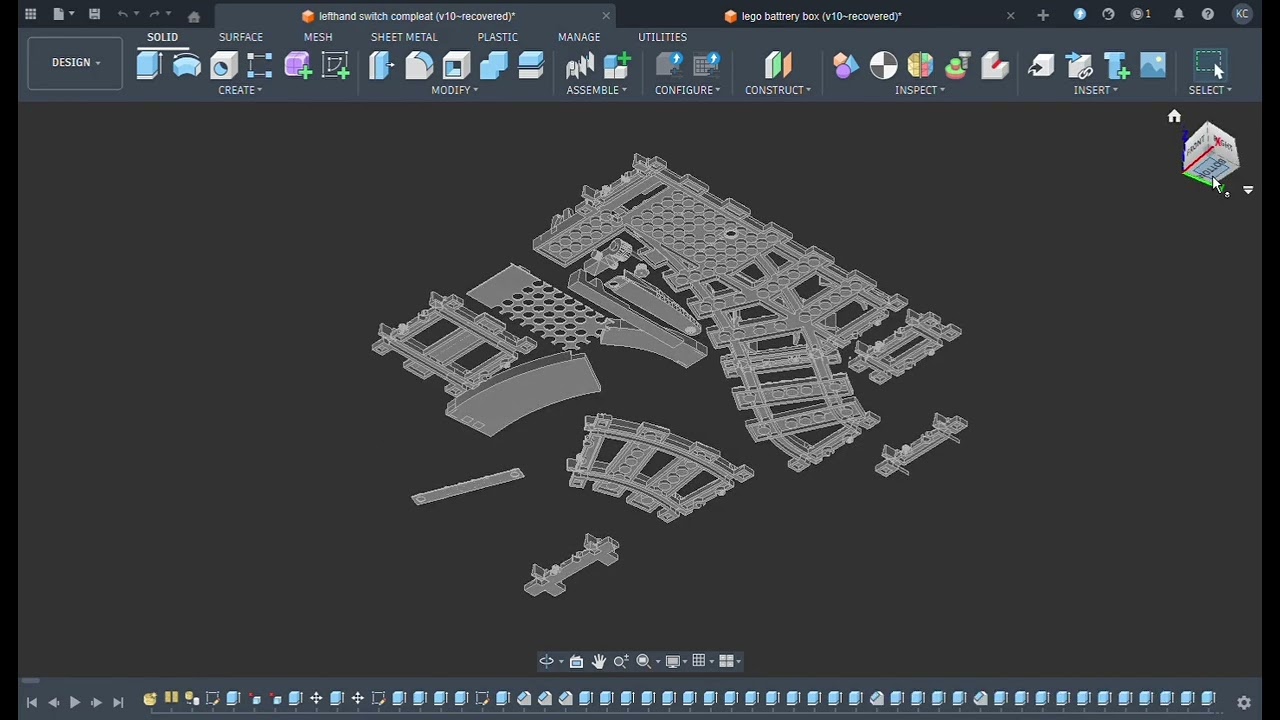The height and width of the screenshot is (720, 1280).
Task: Select the Create Sketch tool
Action: click(x=335, y=66)
